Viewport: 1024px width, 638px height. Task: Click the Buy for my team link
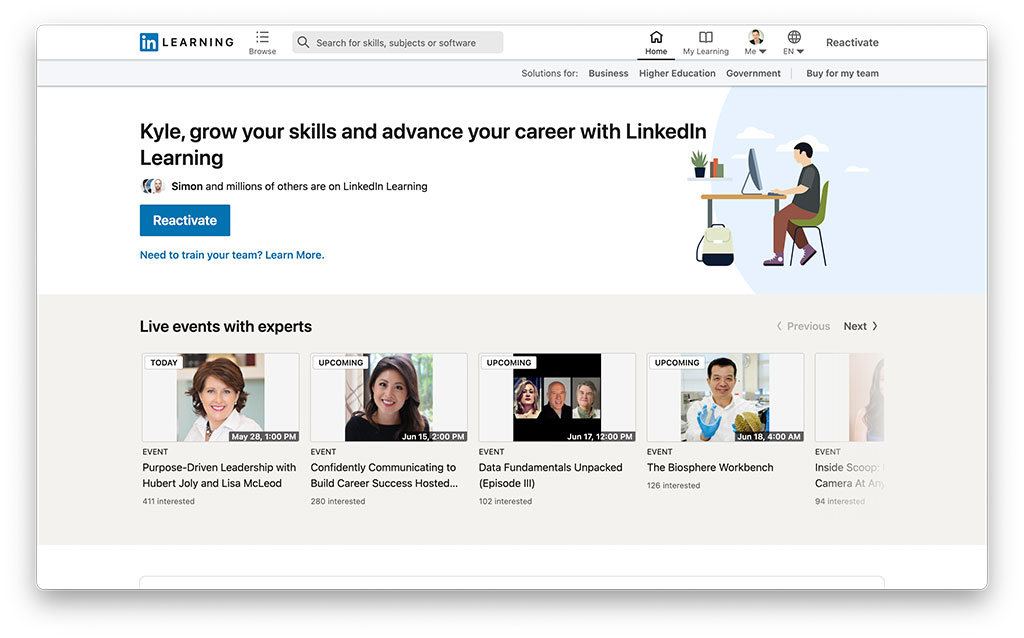pos(842,73)
